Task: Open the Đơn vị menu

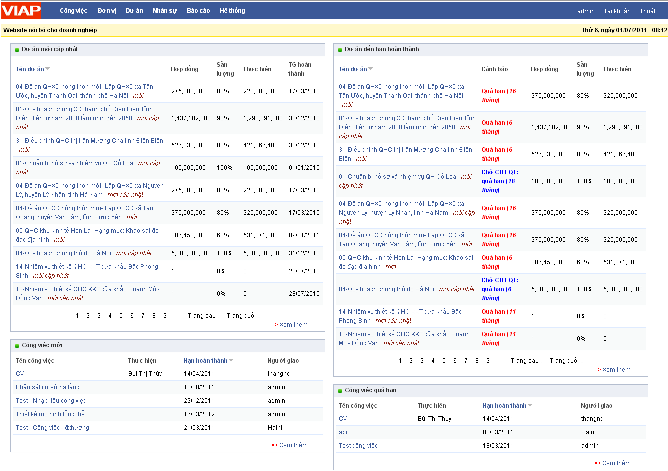Action: [107, 11]
